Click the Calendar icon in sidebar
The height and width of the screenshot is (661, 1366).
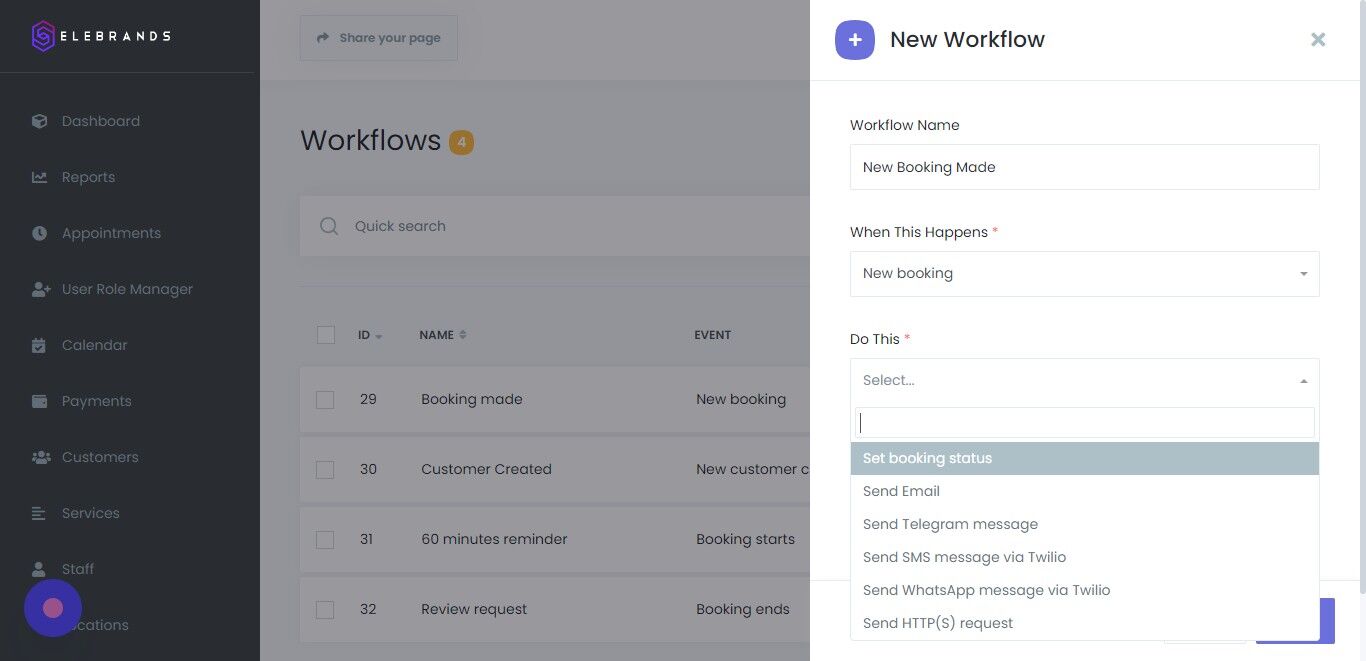[39, 345]
